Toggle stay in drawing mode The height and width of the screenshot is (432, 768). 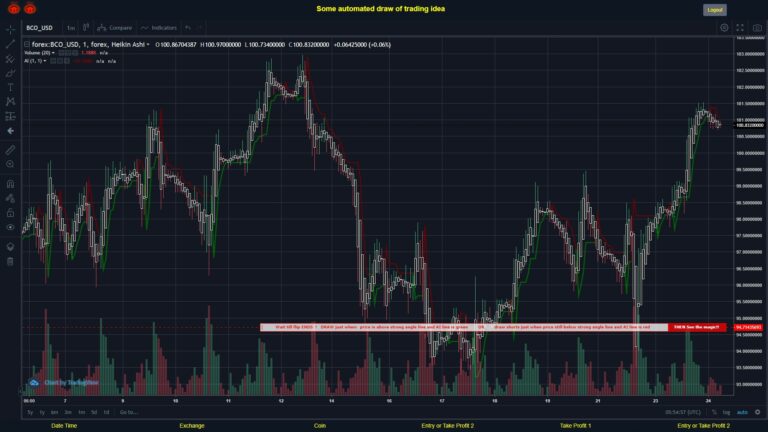coord(10,198)
